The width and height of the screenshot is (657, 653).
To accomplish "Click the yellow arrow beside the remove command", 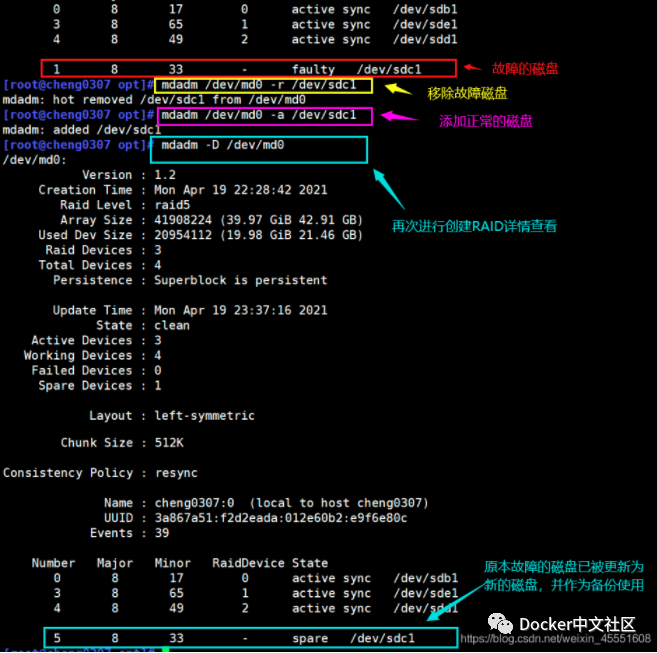I will (399, 89).
